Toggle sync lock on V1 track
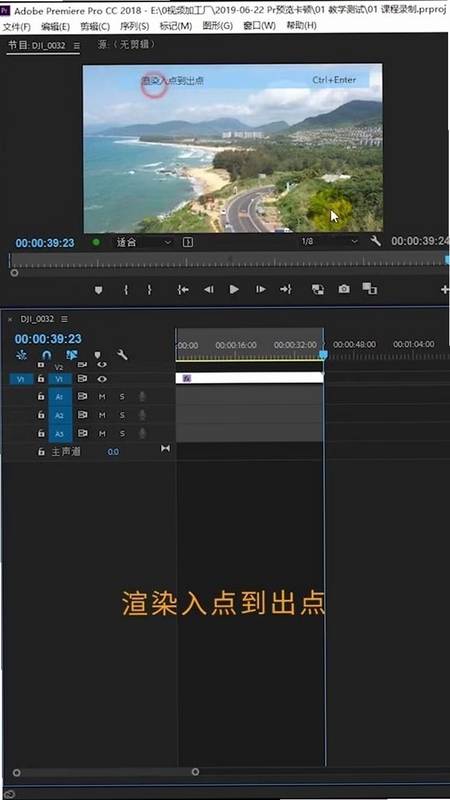The width and height of the screenshot is (450, 800). (82, 379)
